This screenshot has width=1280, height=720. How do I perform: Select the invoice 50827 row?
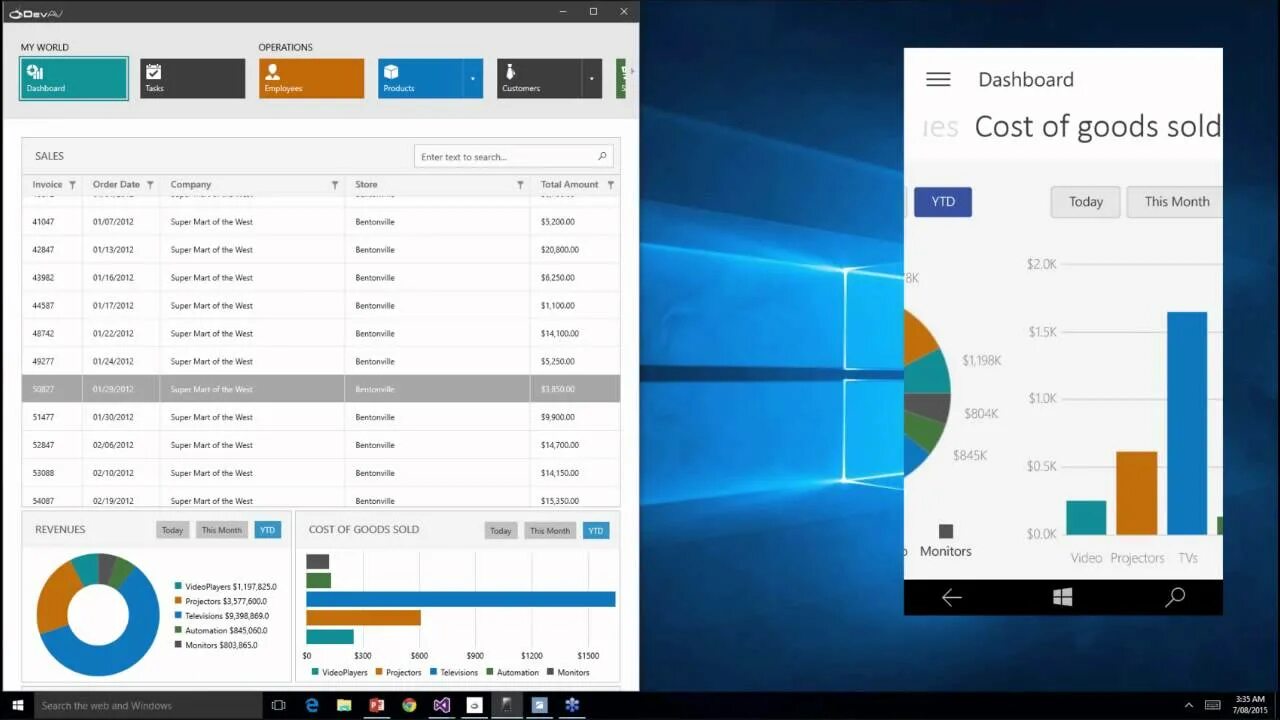pos(321,389)
